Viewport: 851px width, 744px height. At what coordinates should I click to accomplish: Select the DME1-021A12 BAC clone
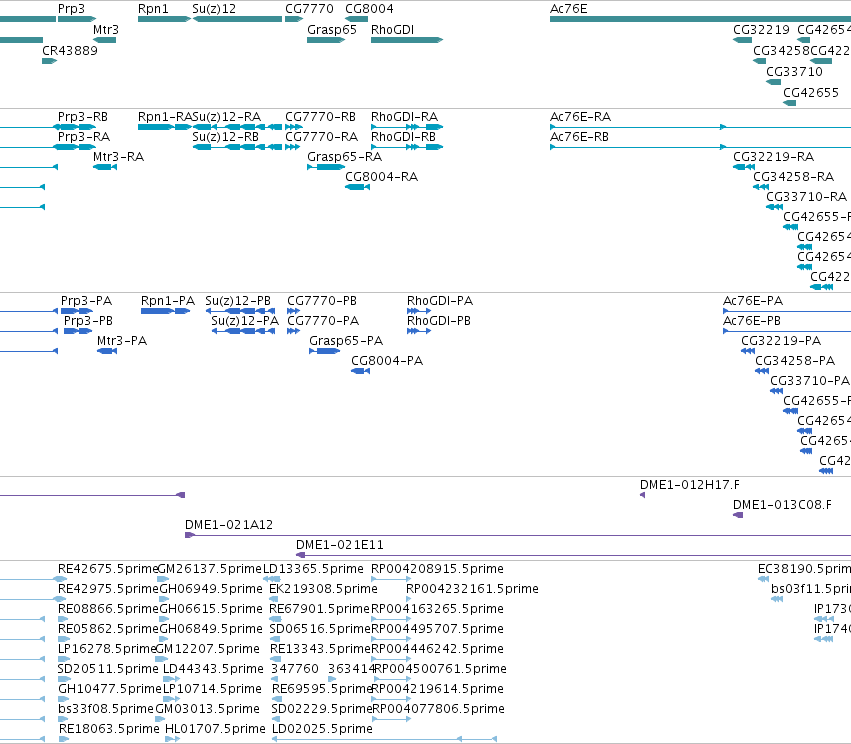pyautogui.click(x=518, y=536)
